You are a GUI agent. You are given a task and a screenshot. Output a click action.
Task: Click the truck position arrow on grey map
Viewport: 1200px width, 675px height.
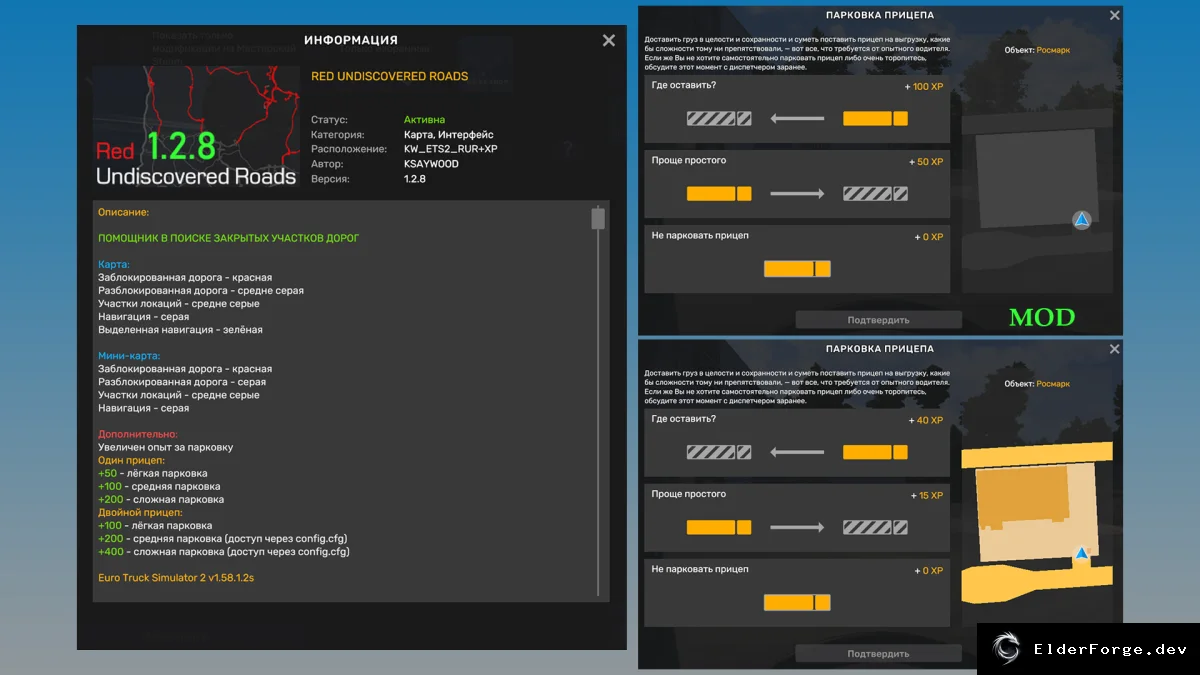[x=1081, y=219]
